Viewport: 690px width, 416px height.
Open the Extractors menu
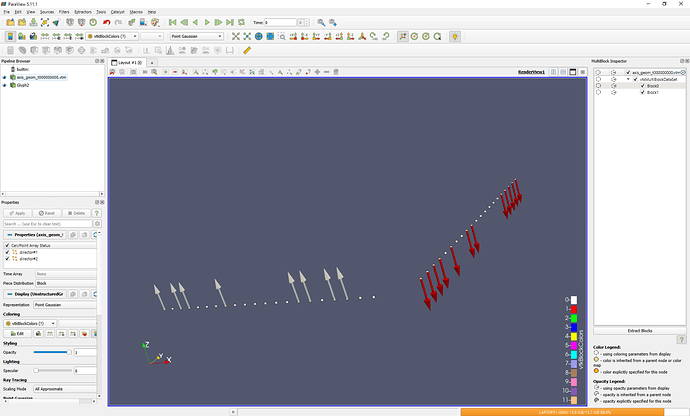(x=83, y=12)
